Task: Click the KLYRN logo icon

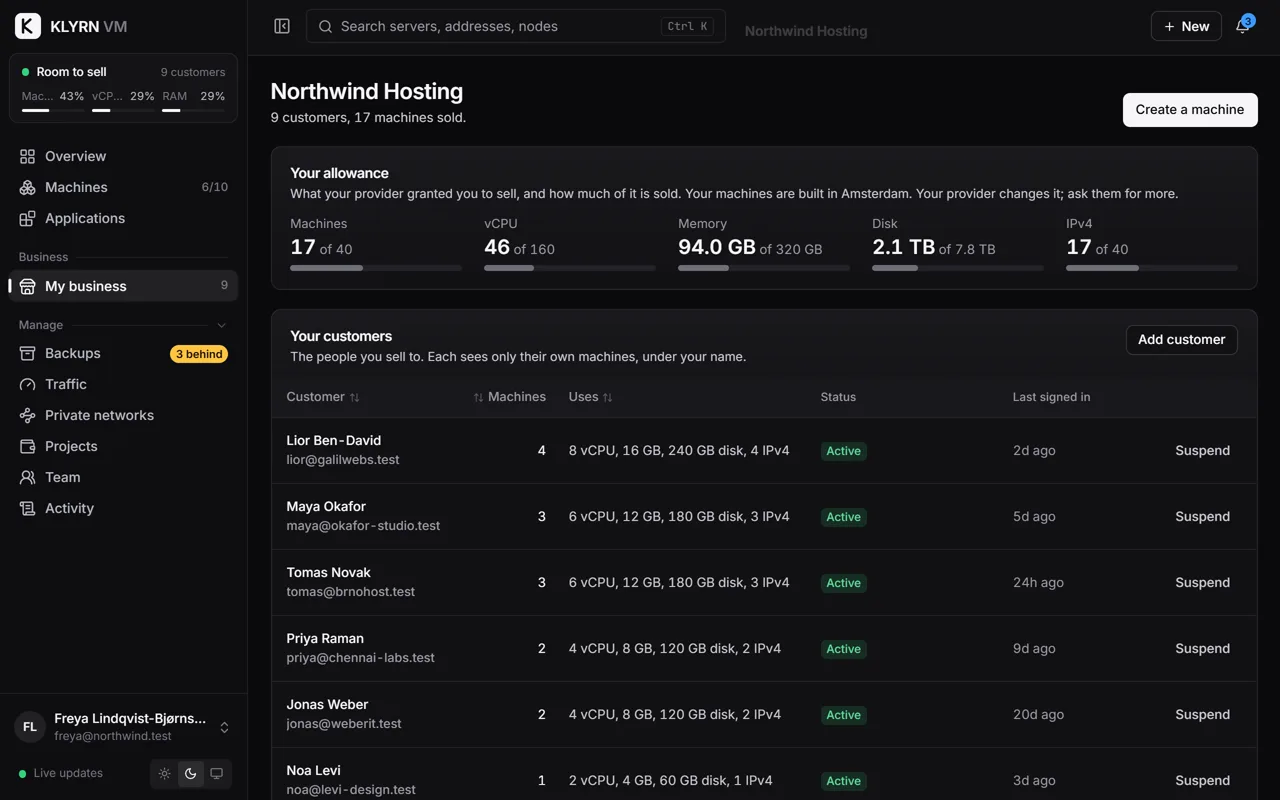Action: pos(28,27)
